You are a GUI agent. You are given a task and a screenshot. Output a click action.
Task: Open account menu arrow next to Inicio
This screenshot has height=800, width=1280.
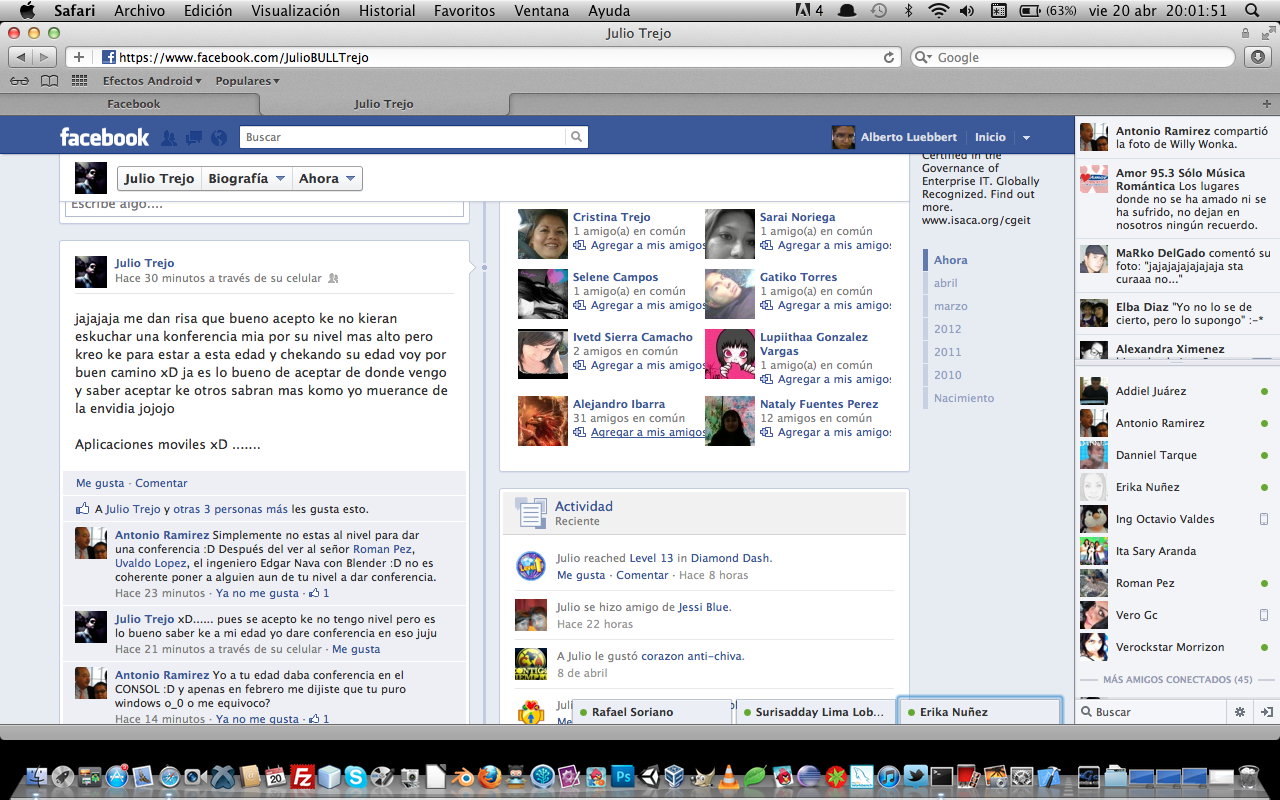pyautogui.click(x=1026, y=138)
